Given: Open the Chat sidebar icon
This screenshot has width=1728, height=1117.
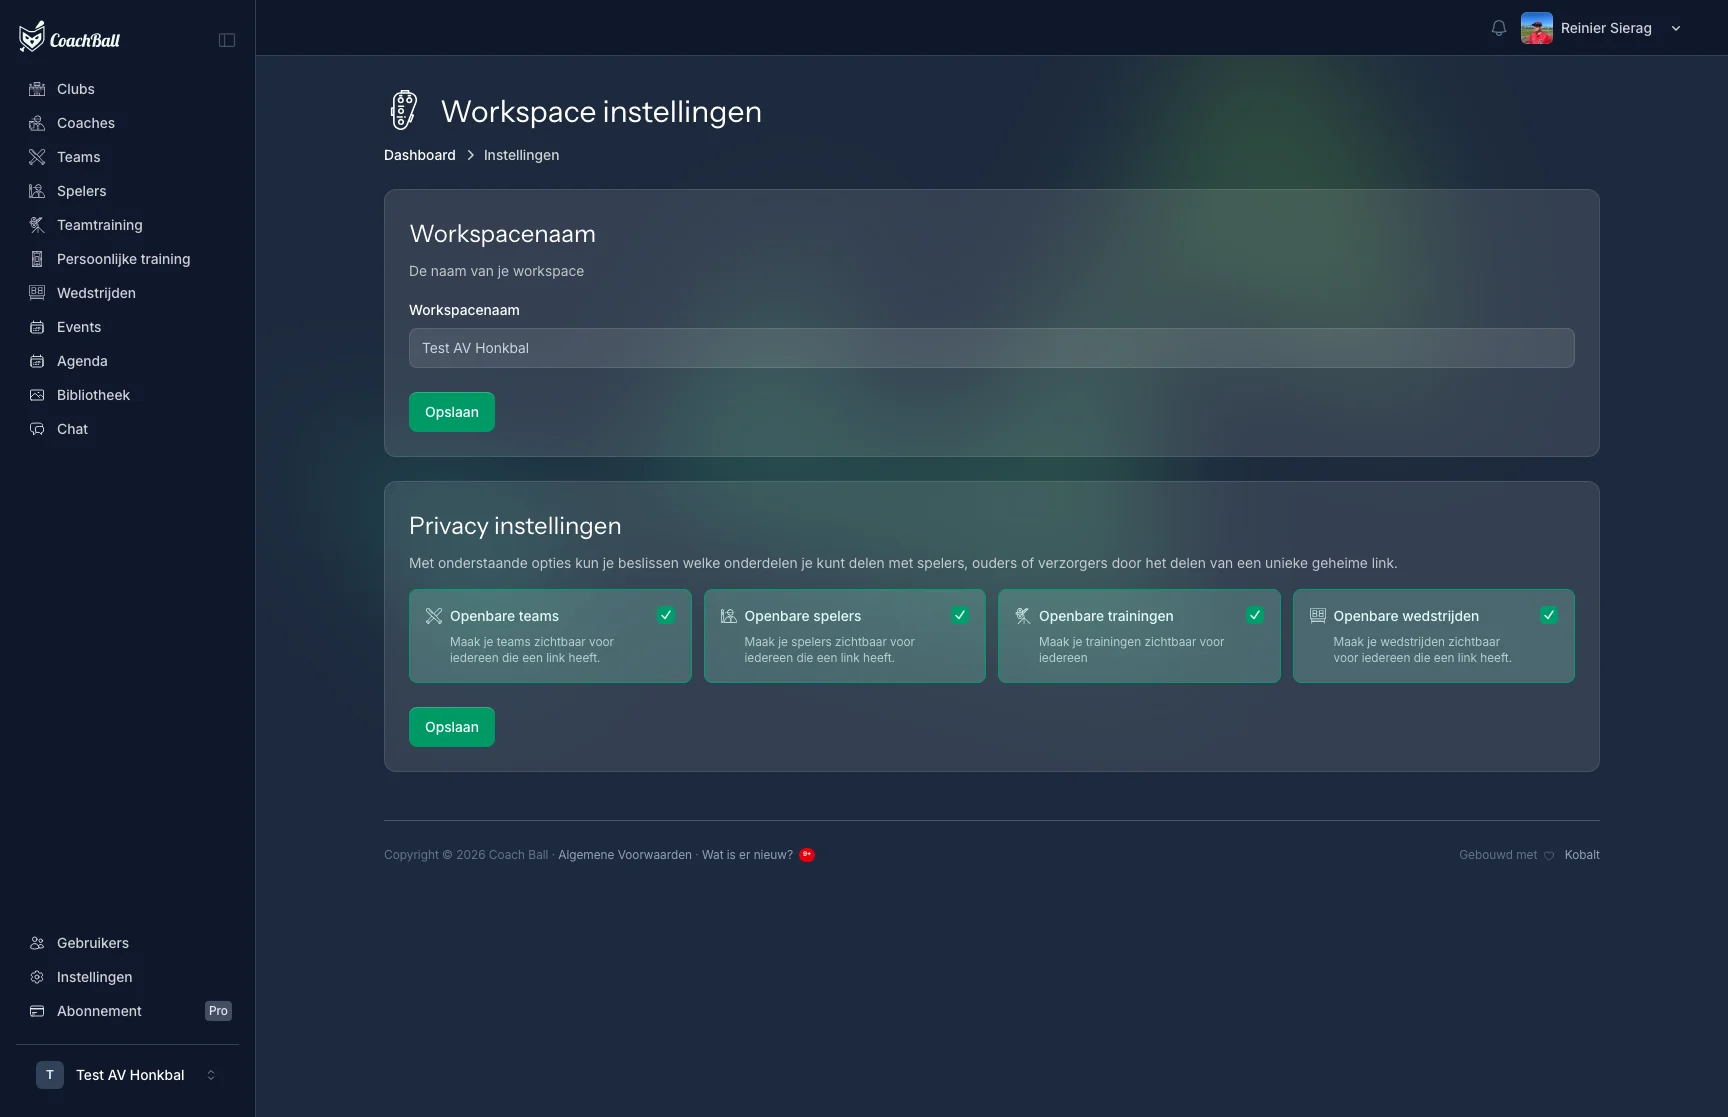Looking at the screenshot, I should click(37, 429).
